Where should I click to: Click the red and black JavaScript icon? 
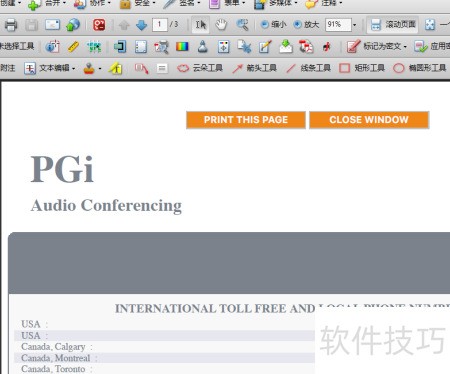327,47
